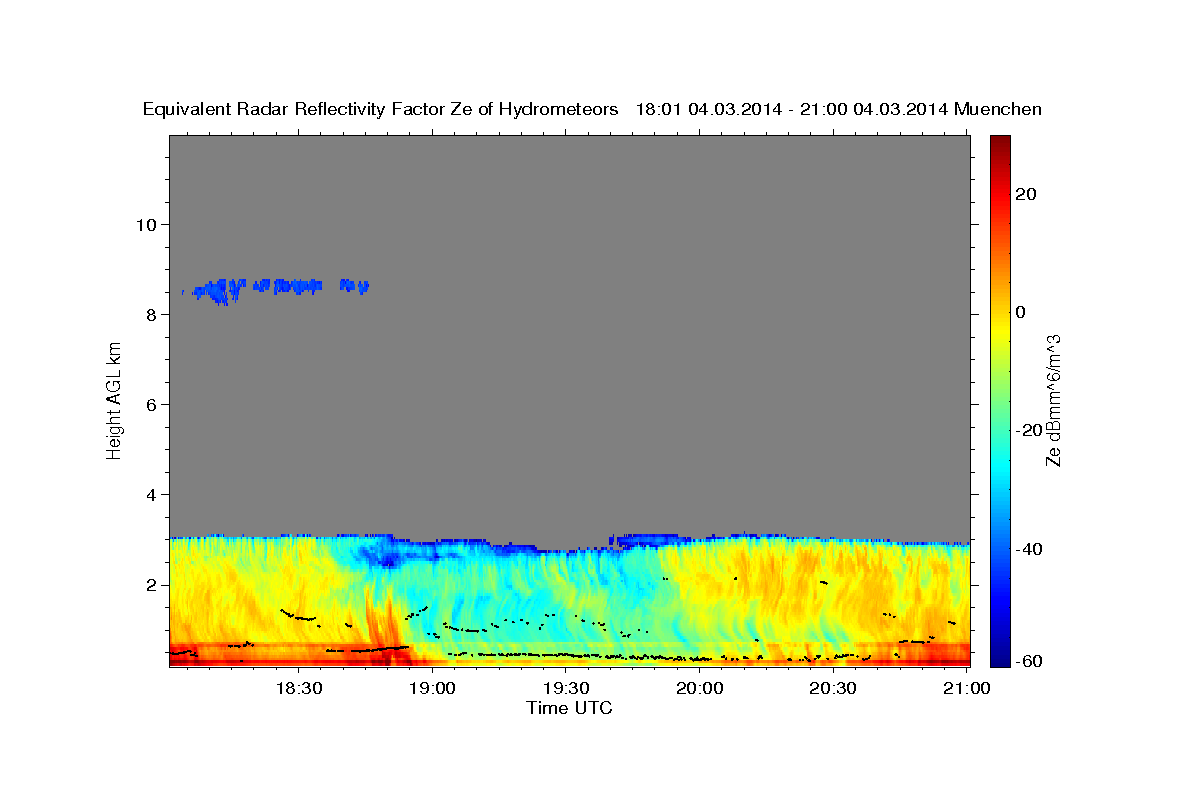This screenshot has width=1200, height=800.
Task: Click the colorbar tick label 0
Action: coord(1020,312)
